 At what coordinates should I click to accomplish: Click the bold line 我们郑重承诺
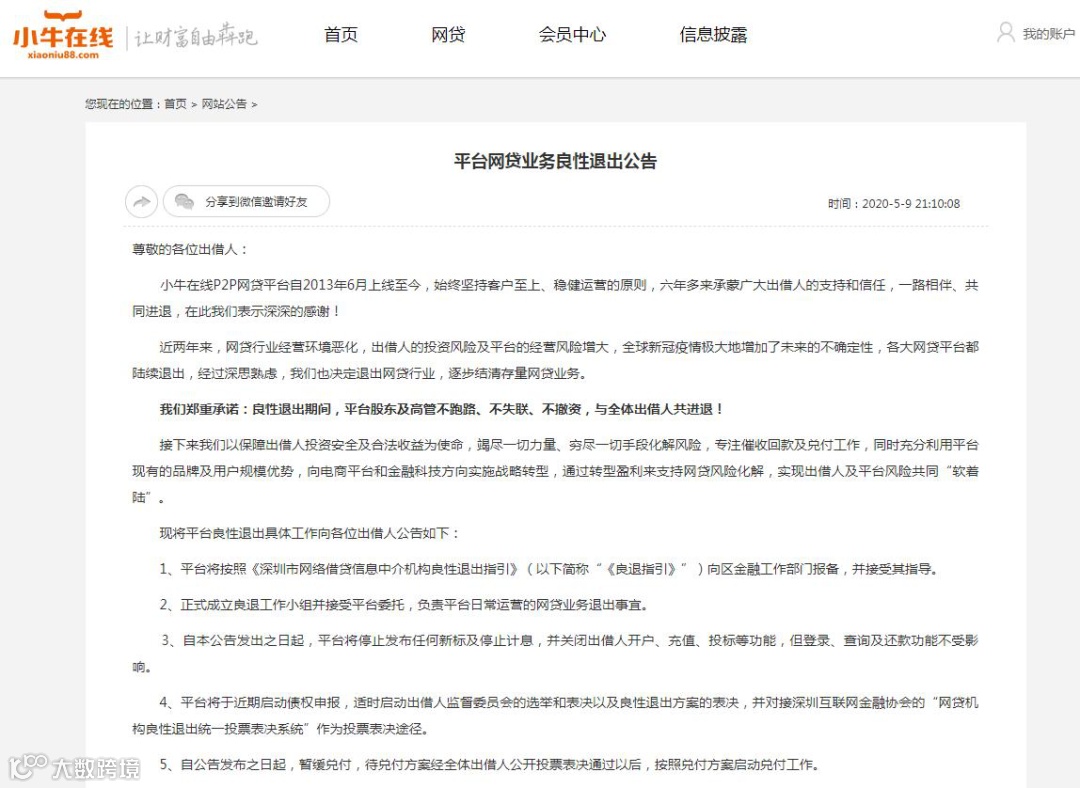pos(442,409)
